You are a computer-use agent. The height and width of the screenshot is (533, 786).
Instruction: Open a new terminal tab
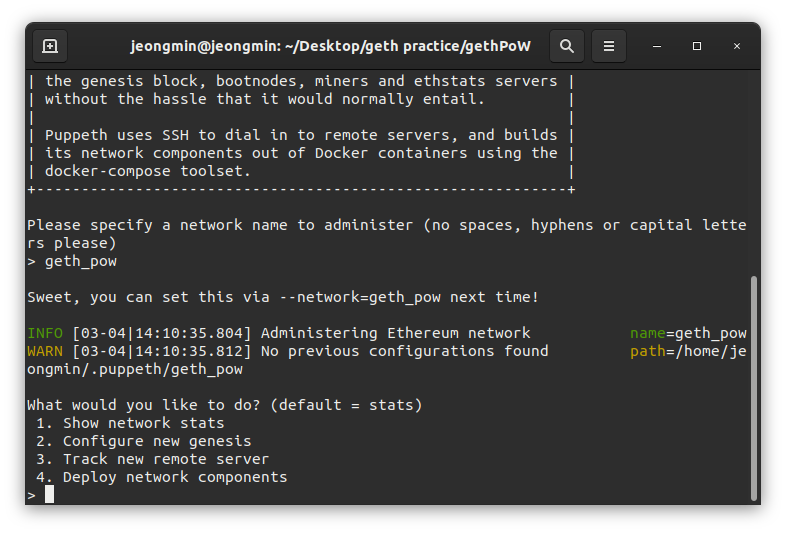point(50,46)
